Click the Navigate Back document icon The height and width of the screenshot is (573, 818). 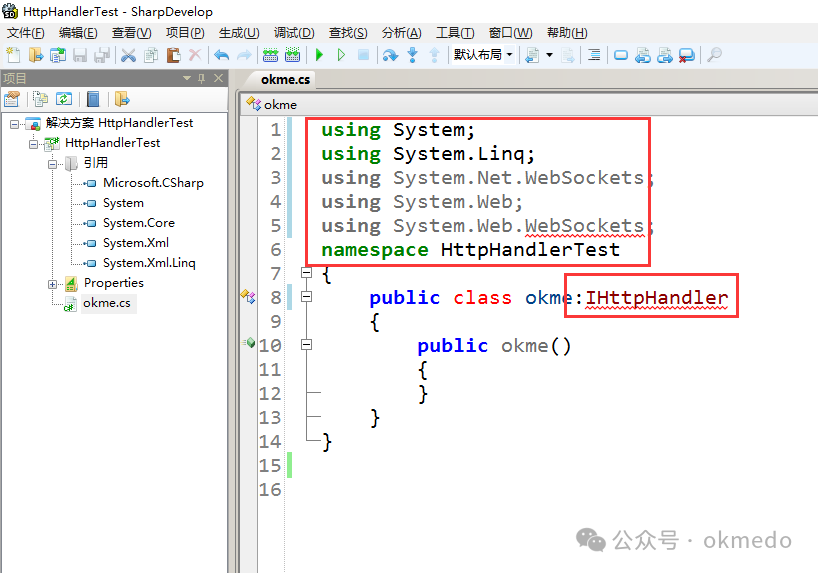532,55
